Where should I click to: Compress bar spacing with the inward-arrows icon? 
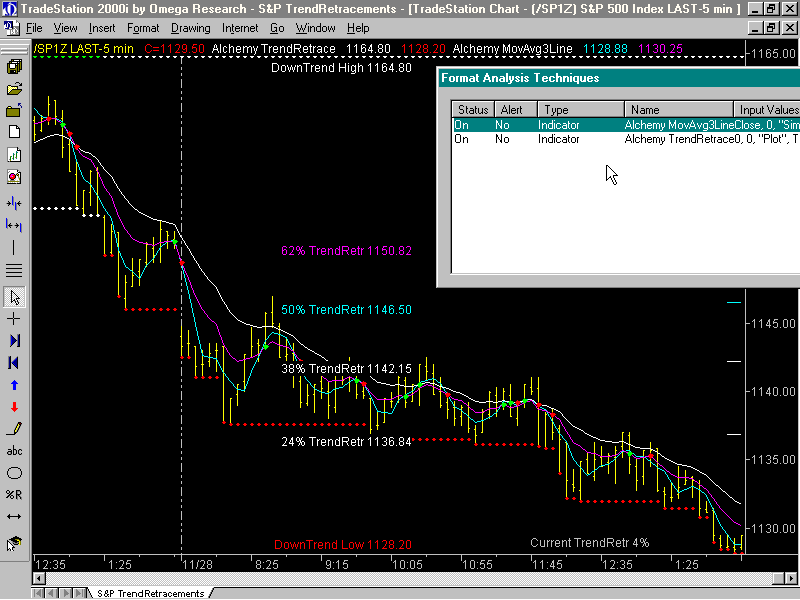[14, 204]
